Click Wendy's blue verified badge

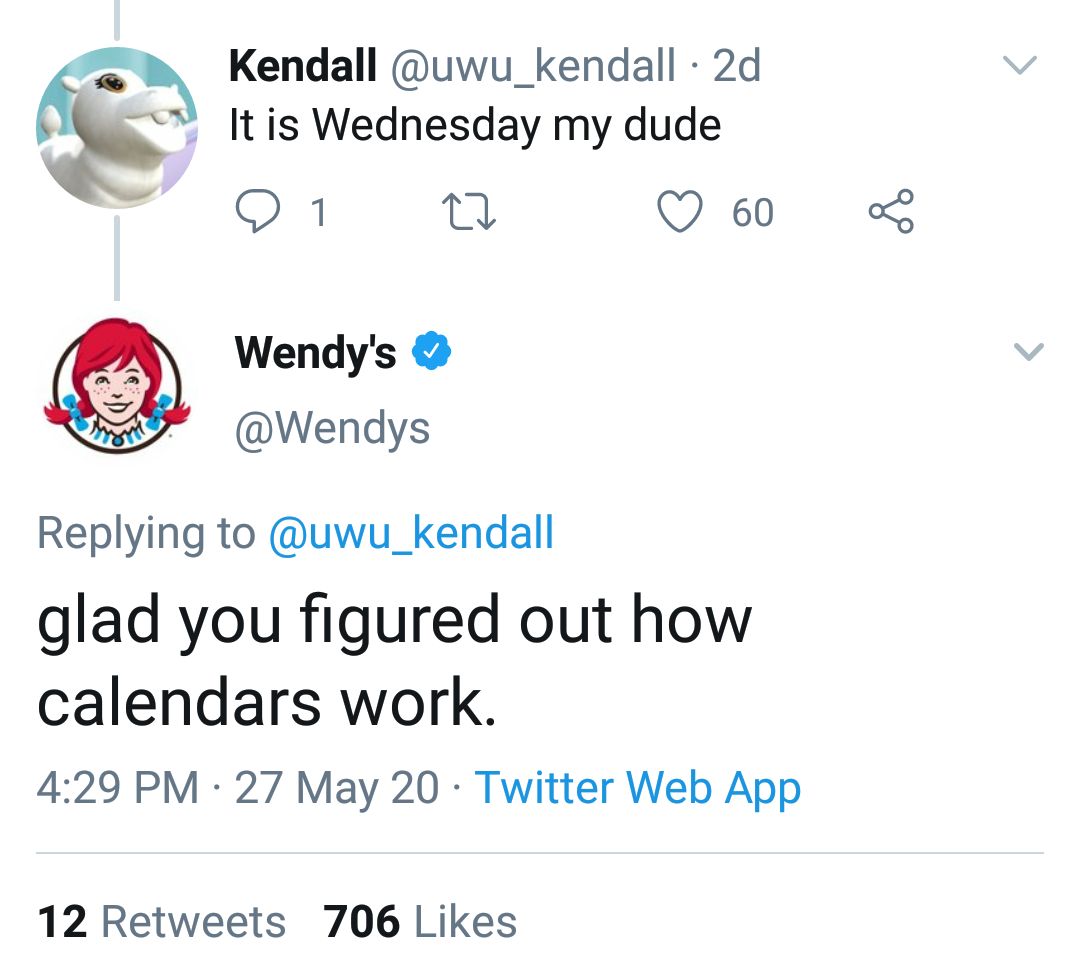pyautogui.click(x=434, y=351)
